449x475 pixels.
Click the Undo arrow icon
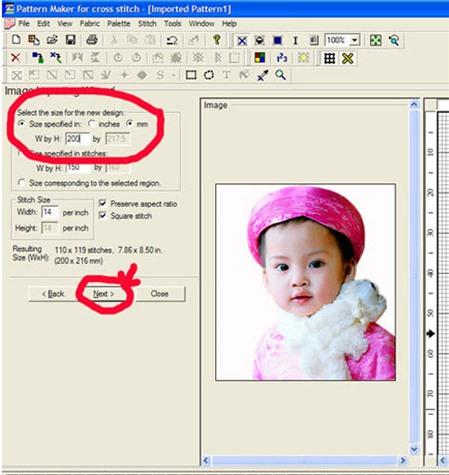click(x=172, y=40)
